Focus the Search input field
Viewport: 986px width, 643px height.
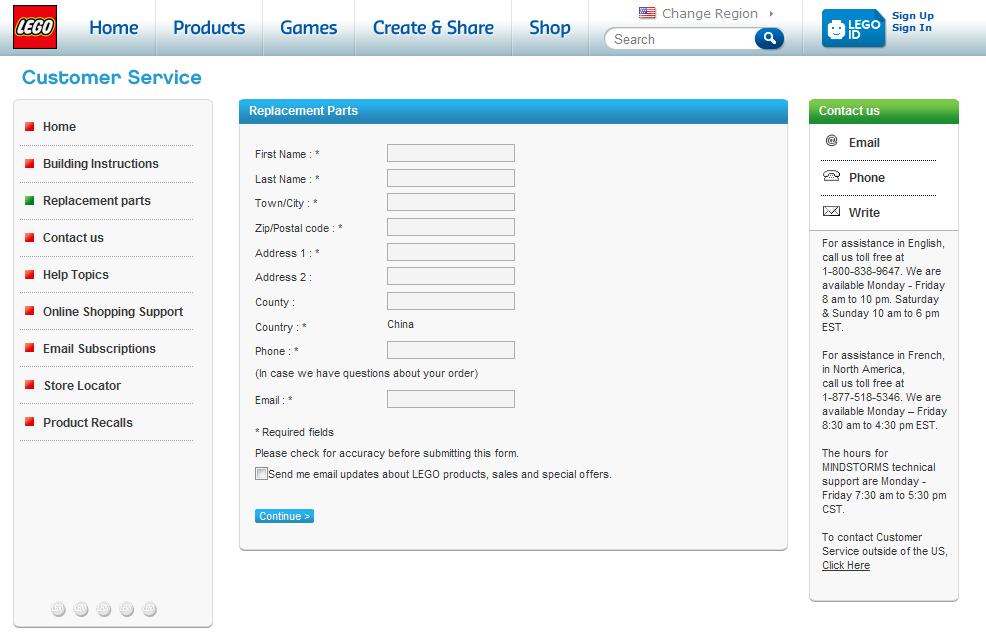click(682, 40)
